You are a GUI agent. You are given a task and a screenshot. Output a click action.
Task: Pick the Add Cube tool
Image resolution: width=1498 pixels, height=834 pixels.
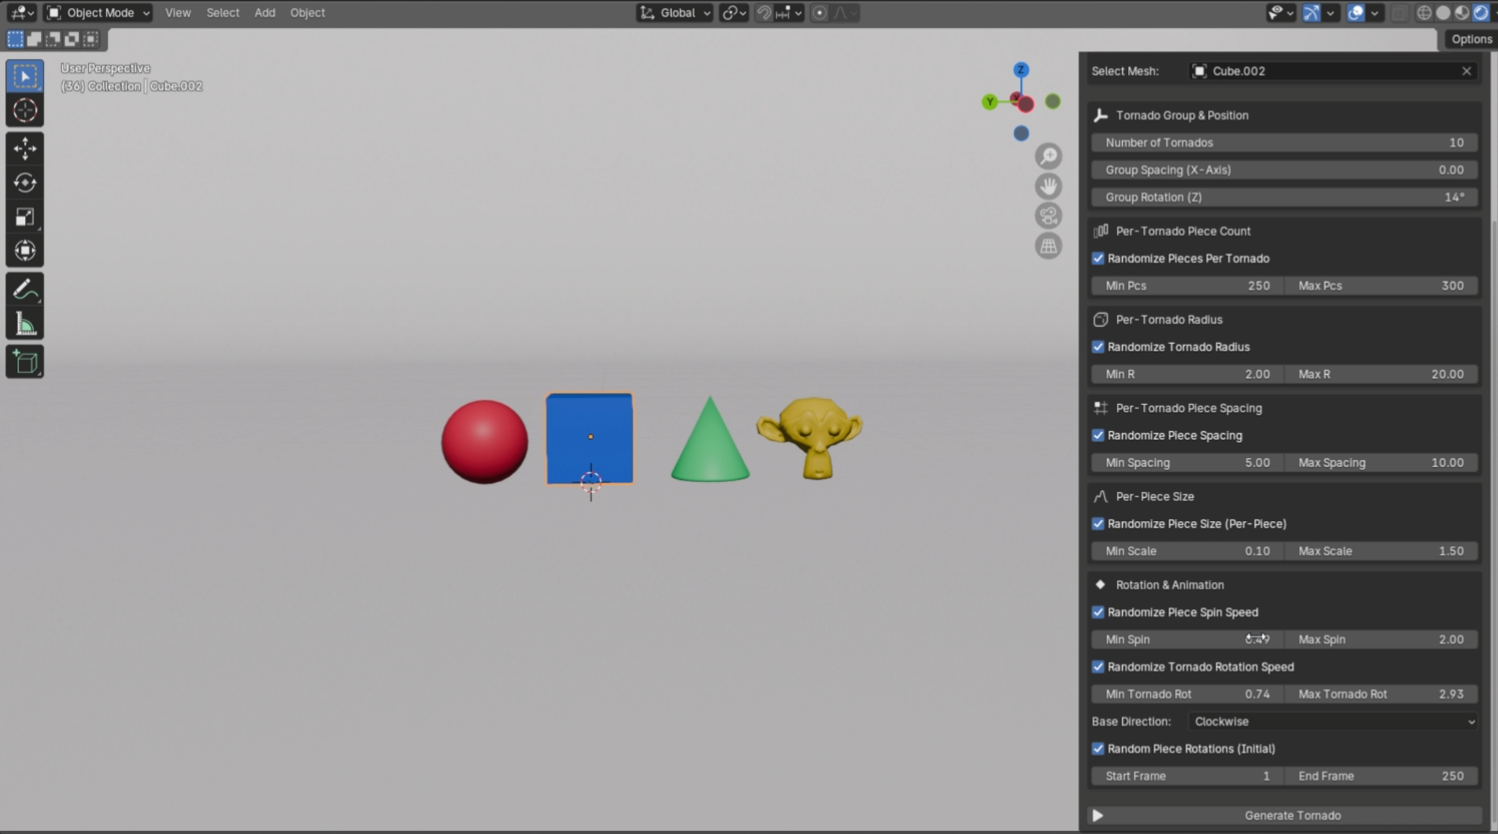pos(25,362)
